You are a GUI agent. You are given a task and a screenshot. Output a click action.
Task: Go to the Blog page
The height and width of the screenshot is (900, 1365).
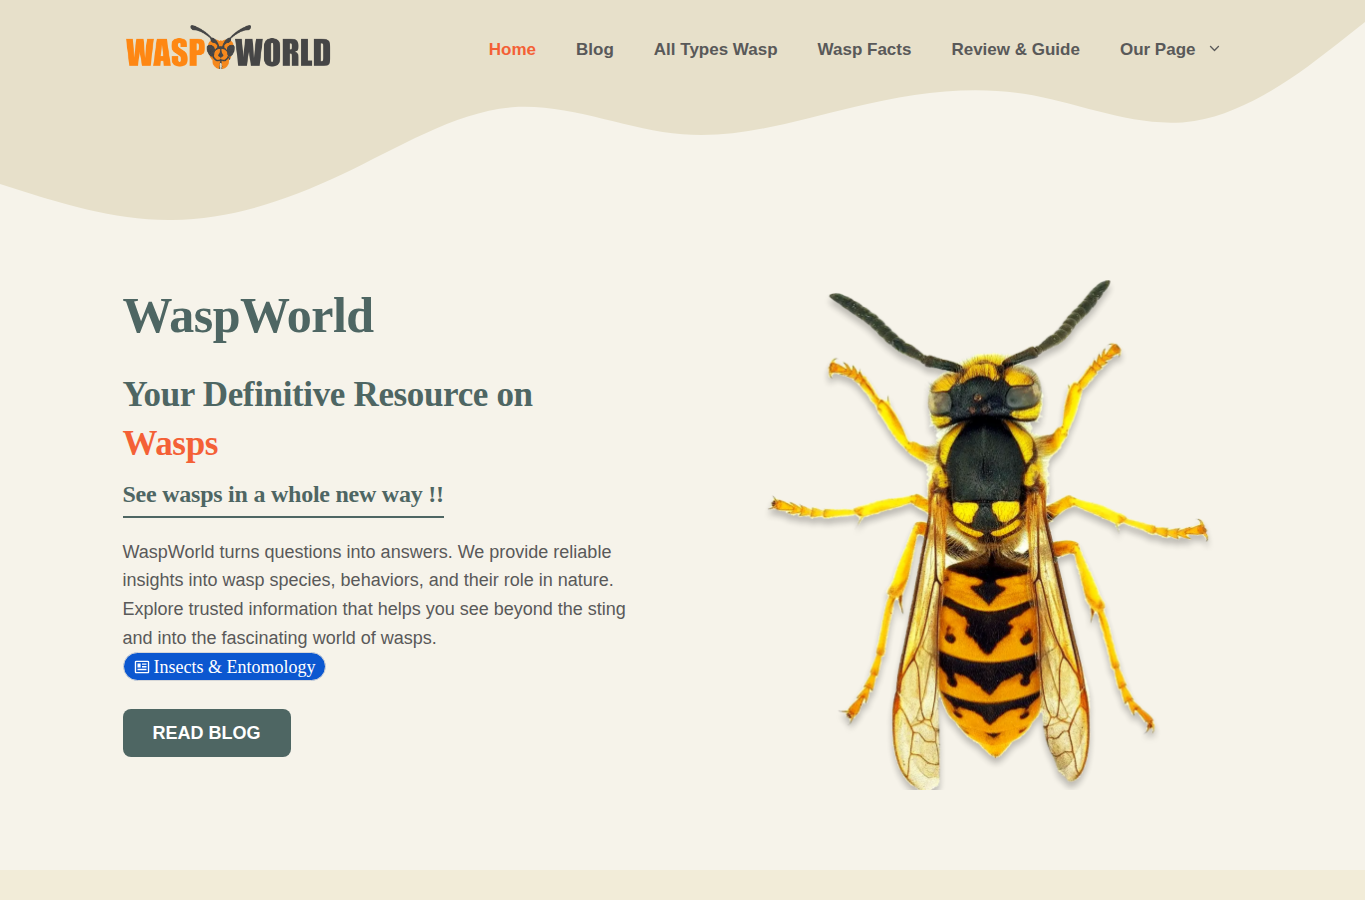pyautogui.click(x=595, y=49)
